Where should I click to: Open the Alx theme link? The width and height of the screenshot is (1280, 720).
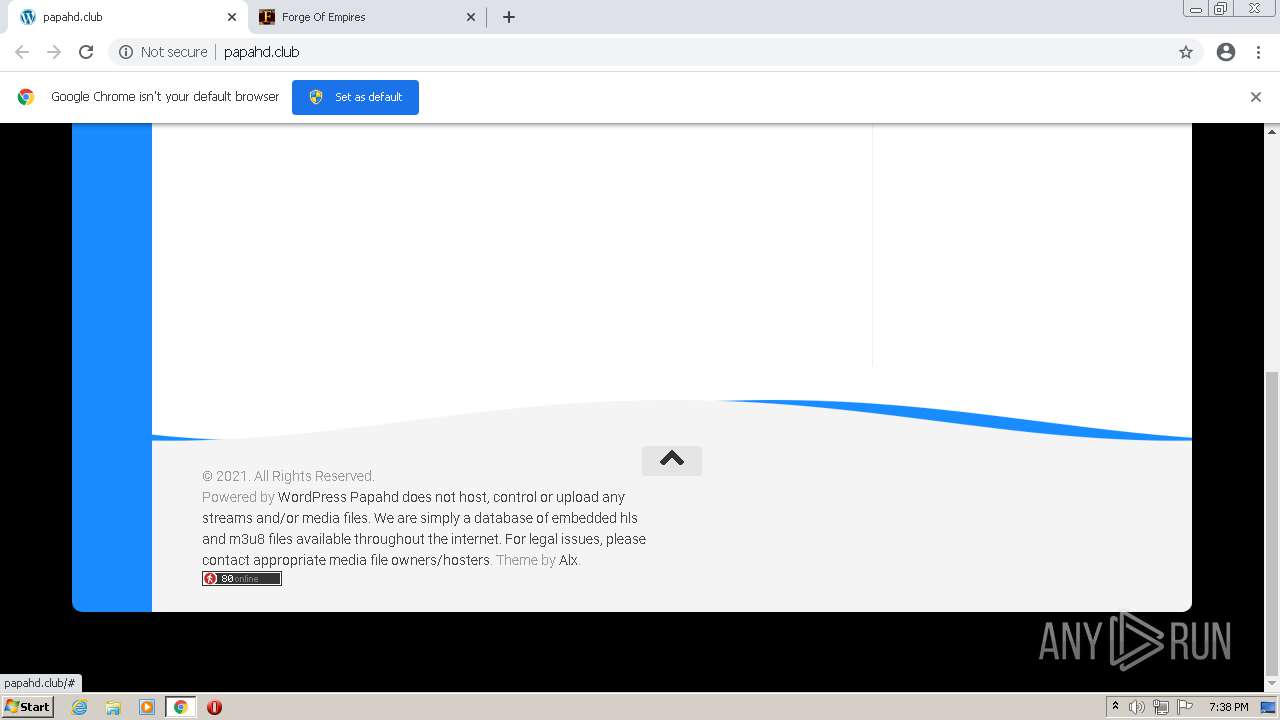tap(568, 560)
